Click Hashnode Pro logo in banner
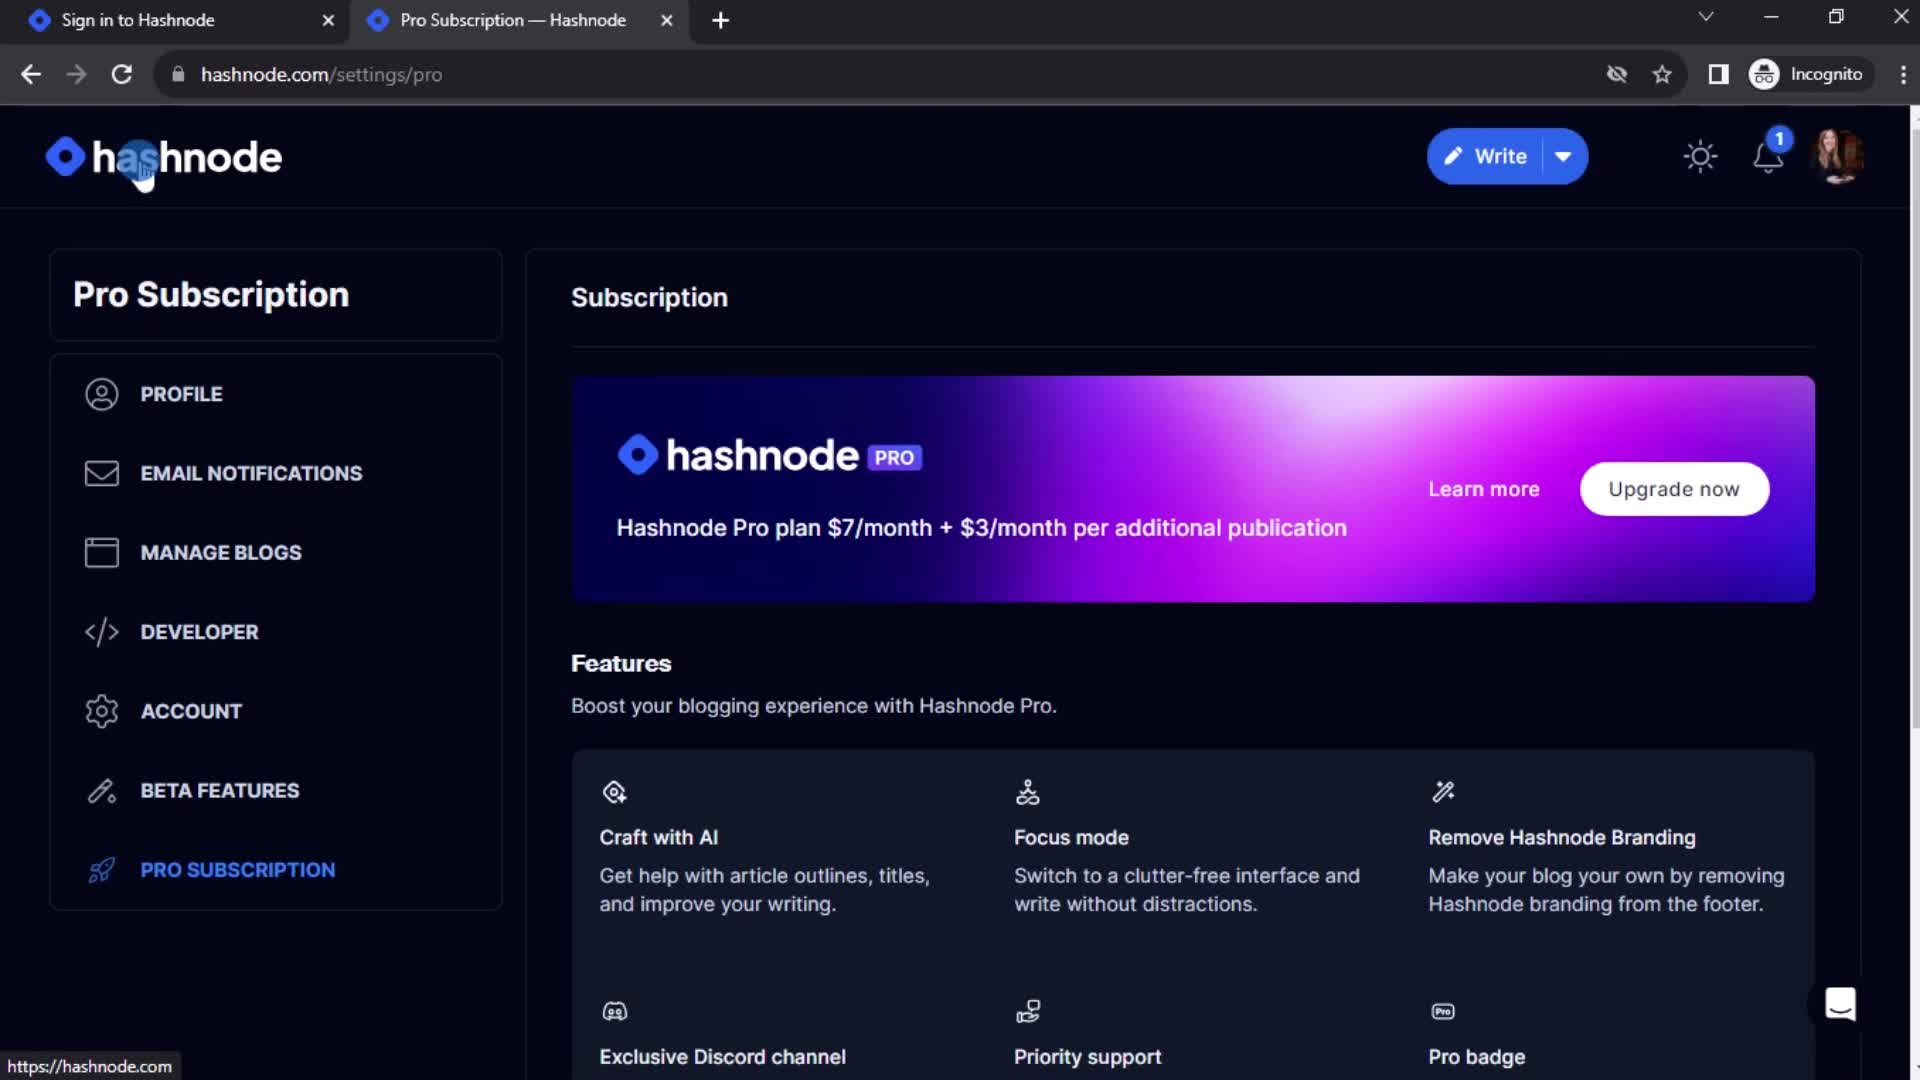1920x1080 pixels. click(x=769, y=455)
